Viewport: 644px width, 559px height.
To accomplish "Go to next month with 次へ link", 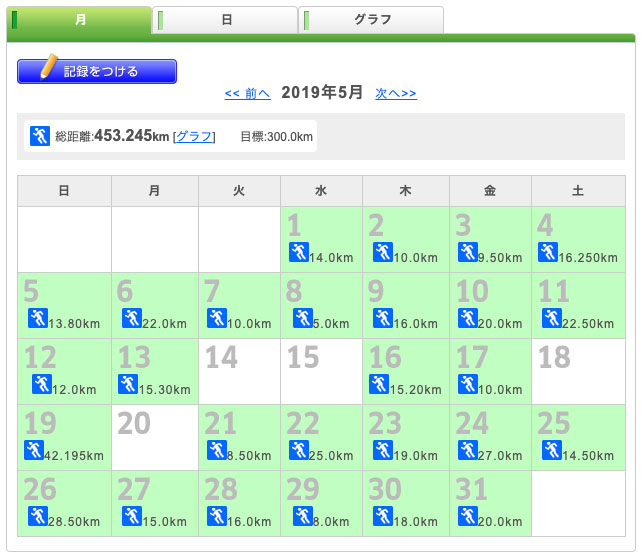I will coord(396,93).
